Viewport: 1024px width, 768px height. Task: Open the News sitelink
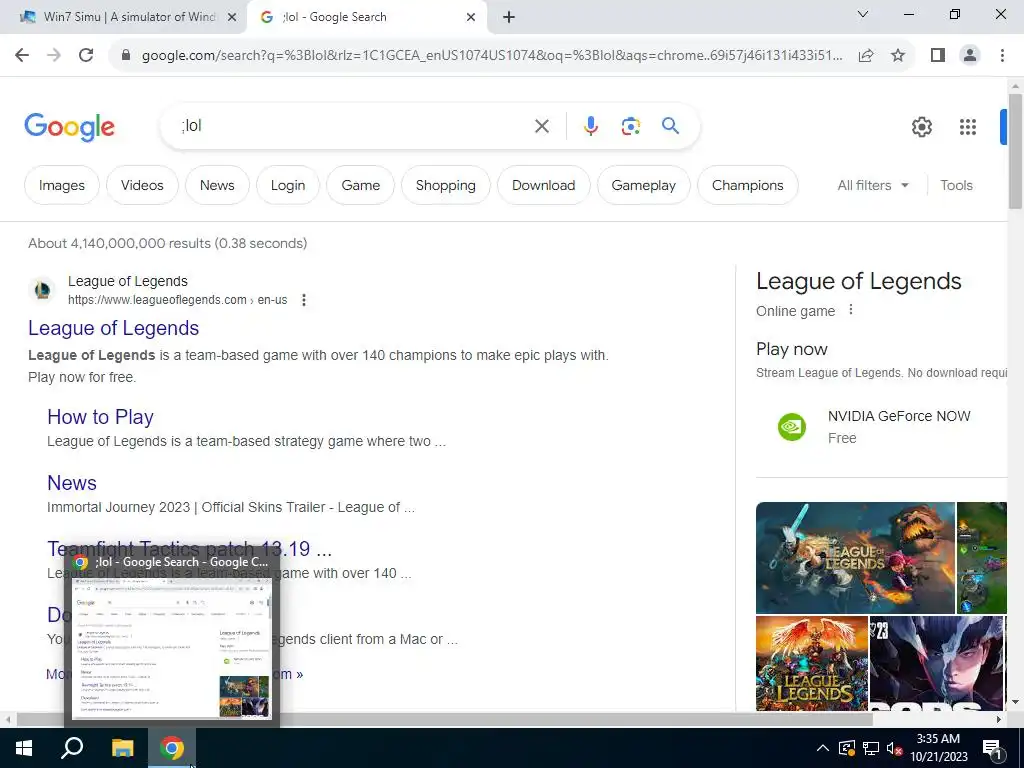(x=72, y=483)
